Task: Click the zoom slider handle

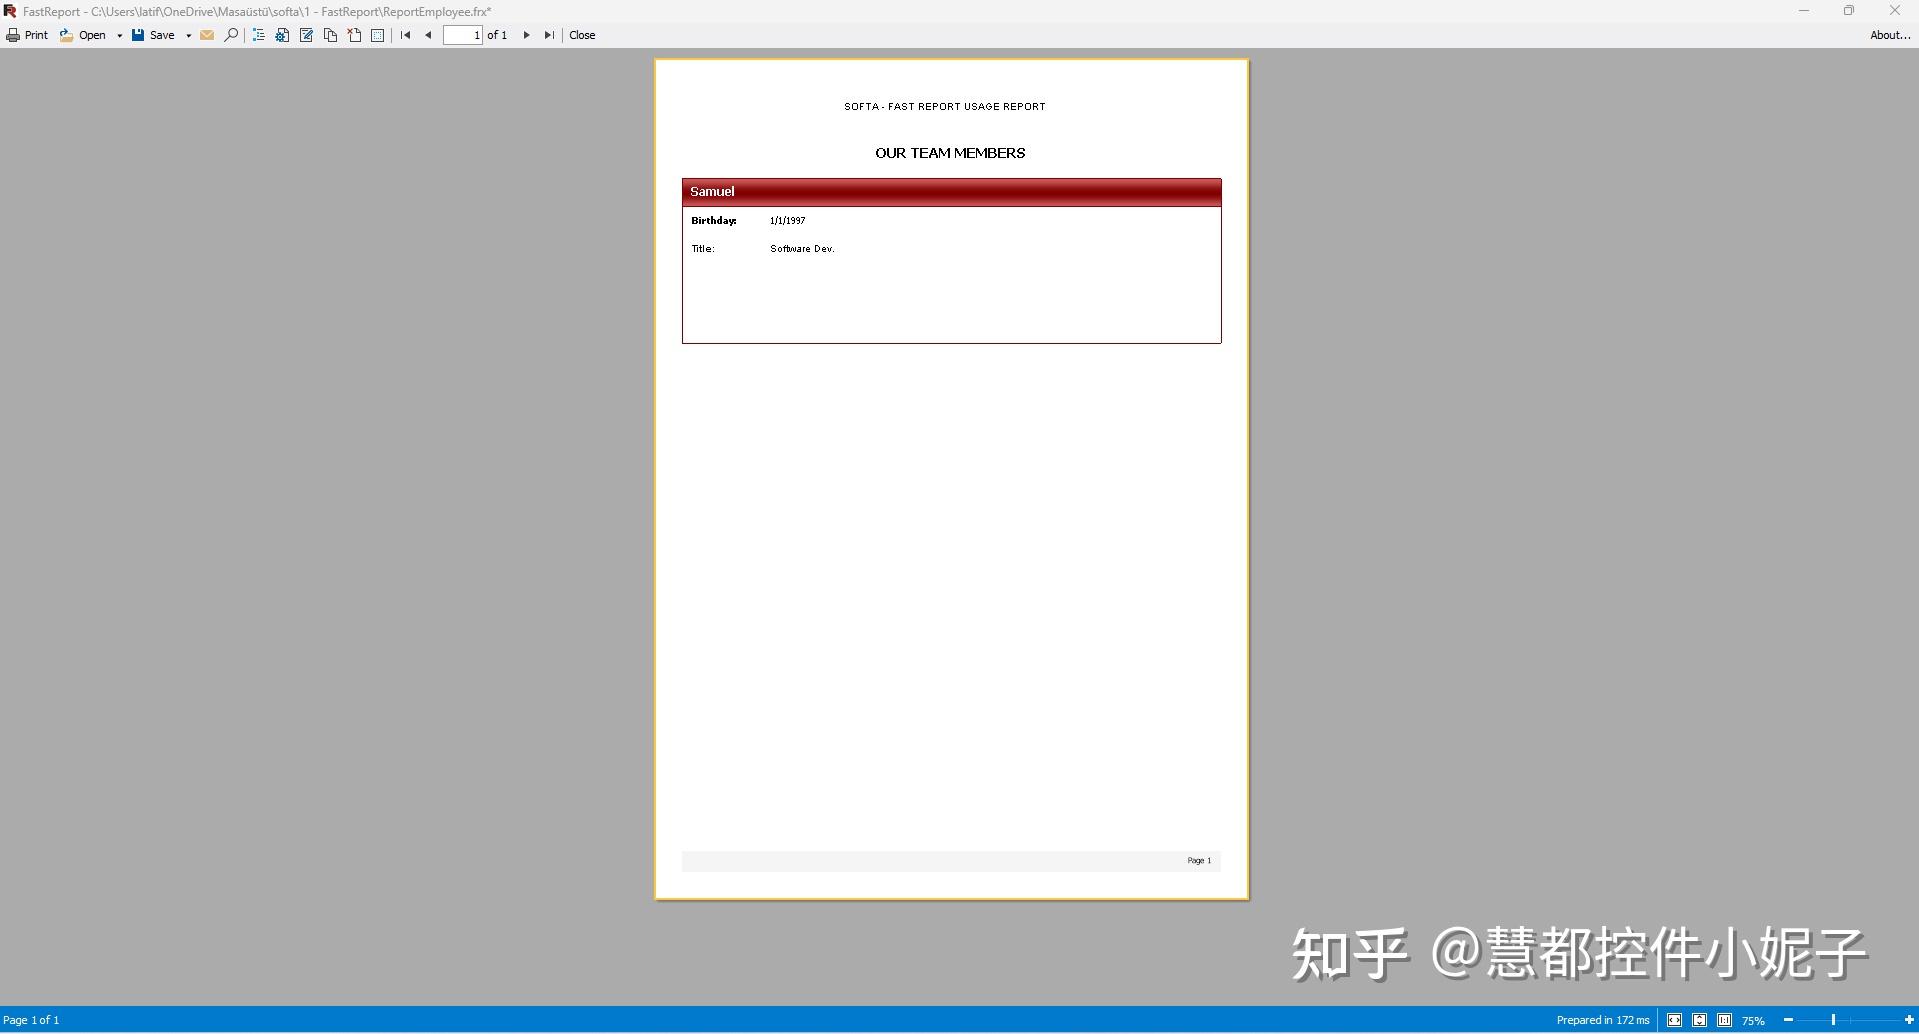Action: [1833, 1020]
